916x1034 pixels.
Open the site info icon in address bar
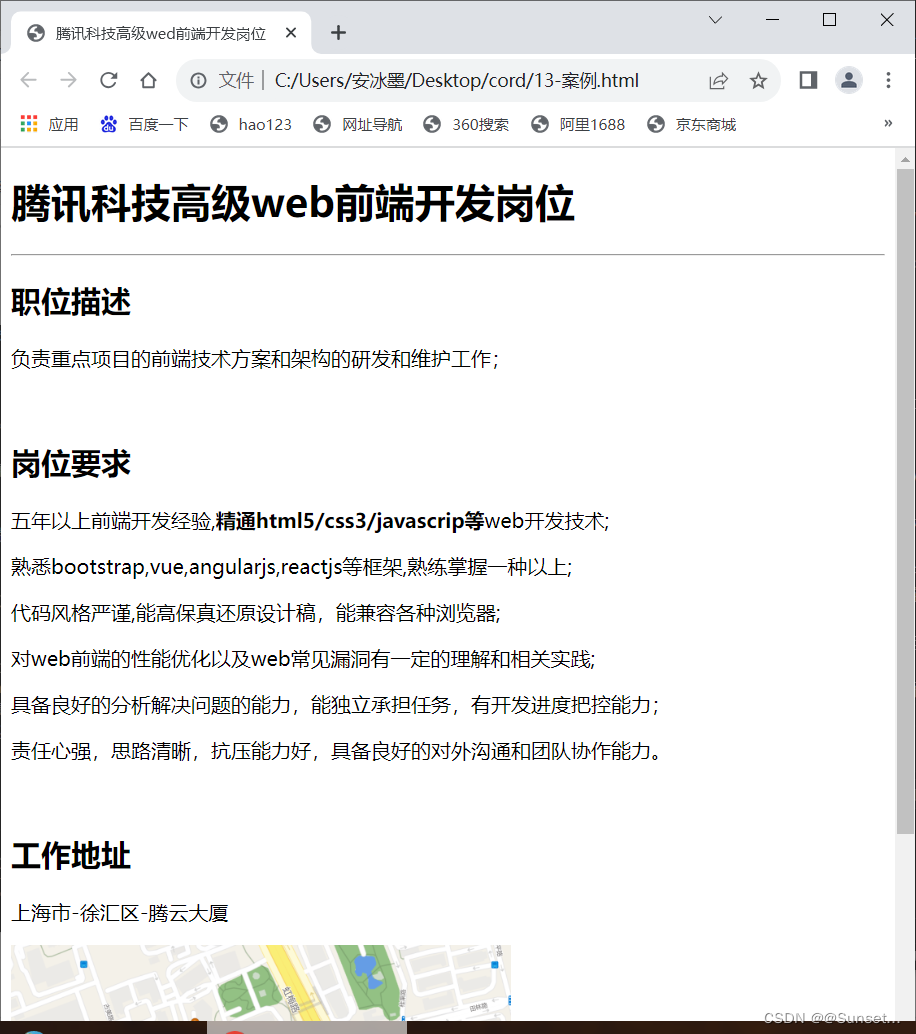pyautogui.click(x=198, y=80)
